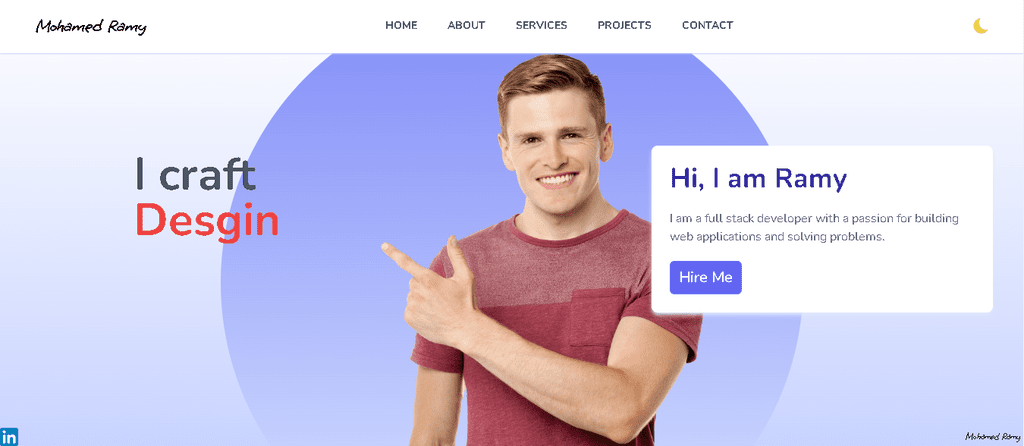This screenshot has width=1024, height=446.
Task: Open the CONTACT navigation link
Action: pos(707,25)
